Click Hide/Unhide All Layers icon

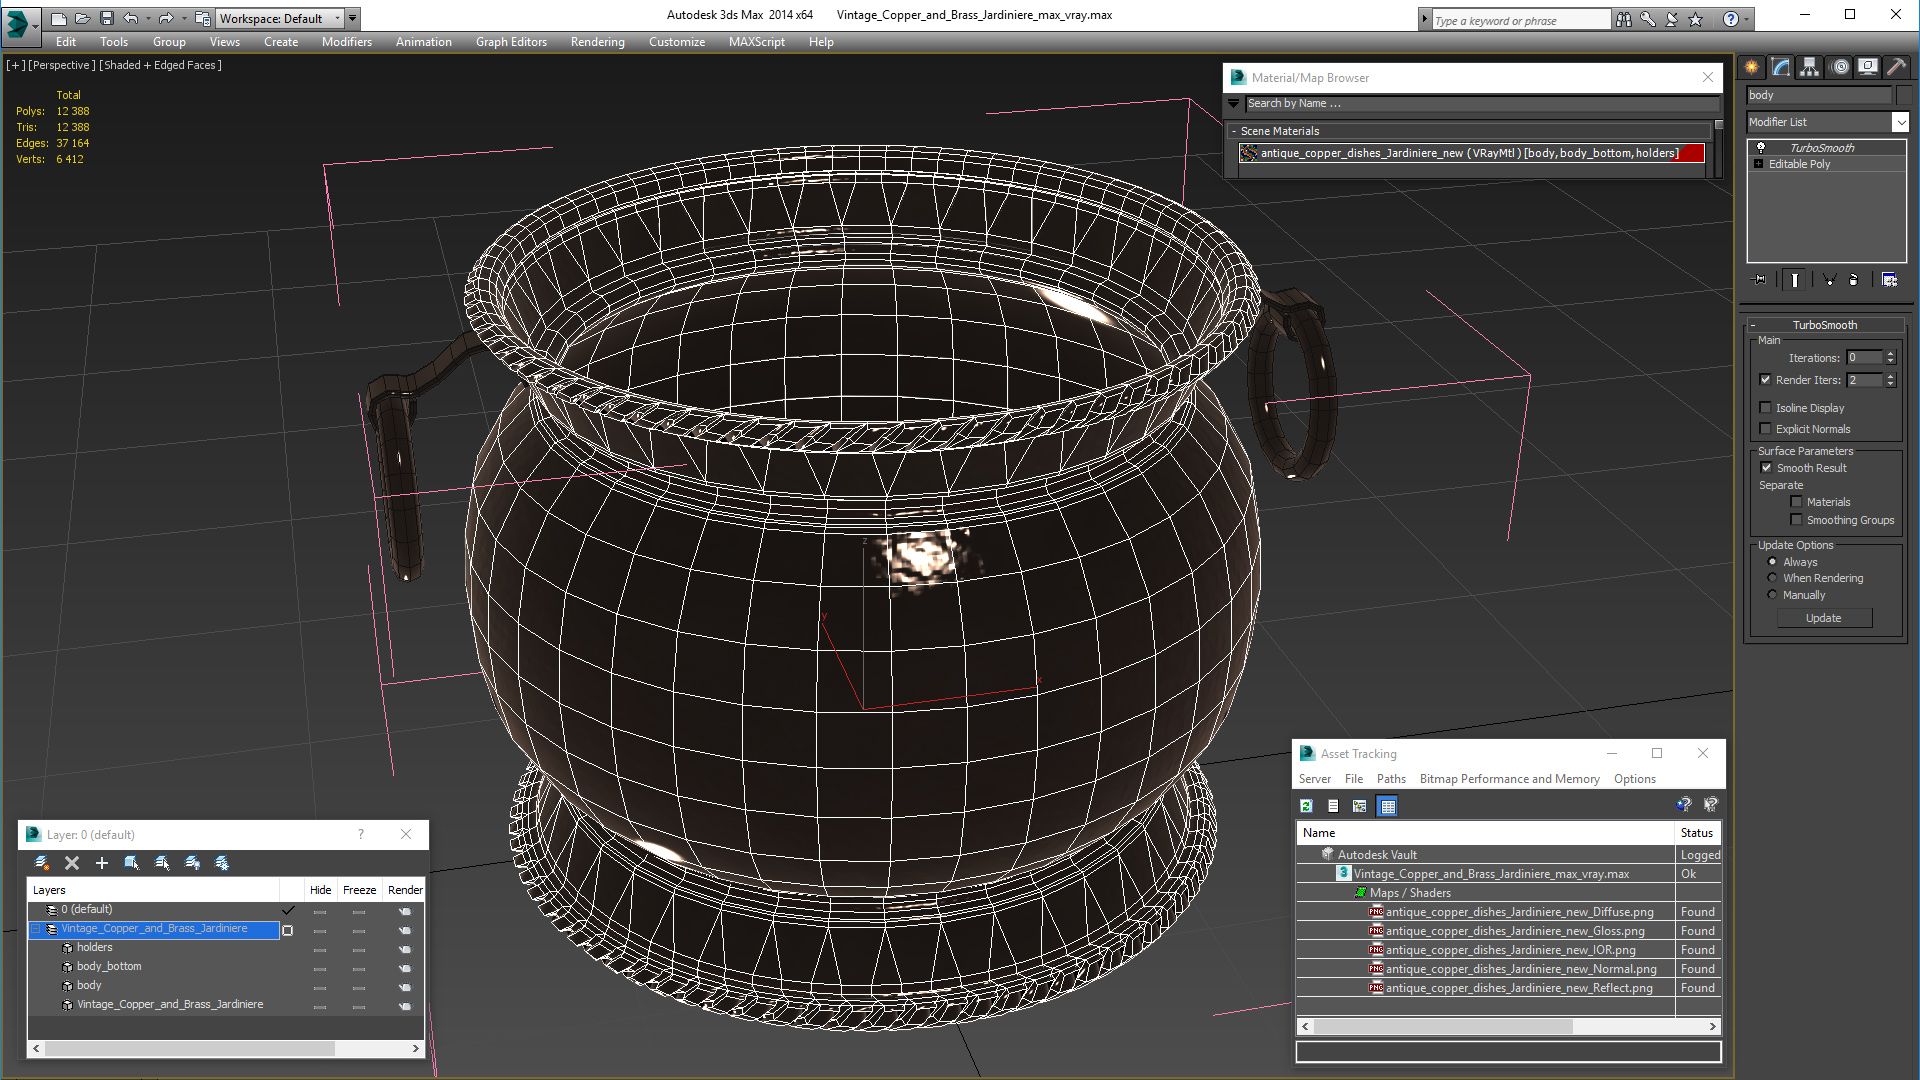pos(192,863)
